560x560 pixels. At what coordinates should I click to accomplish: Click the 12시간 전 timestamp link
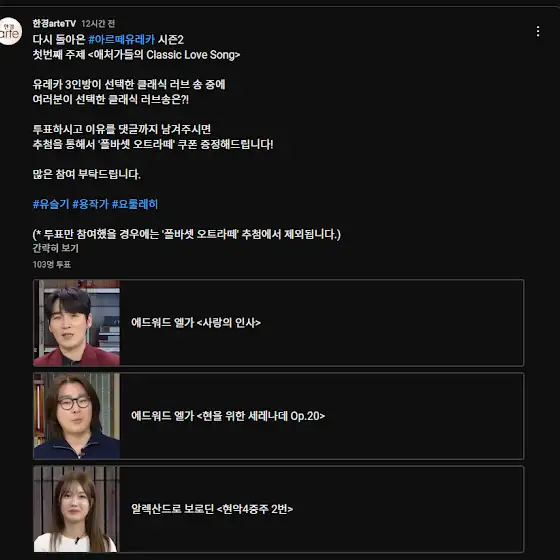[98, 24]
